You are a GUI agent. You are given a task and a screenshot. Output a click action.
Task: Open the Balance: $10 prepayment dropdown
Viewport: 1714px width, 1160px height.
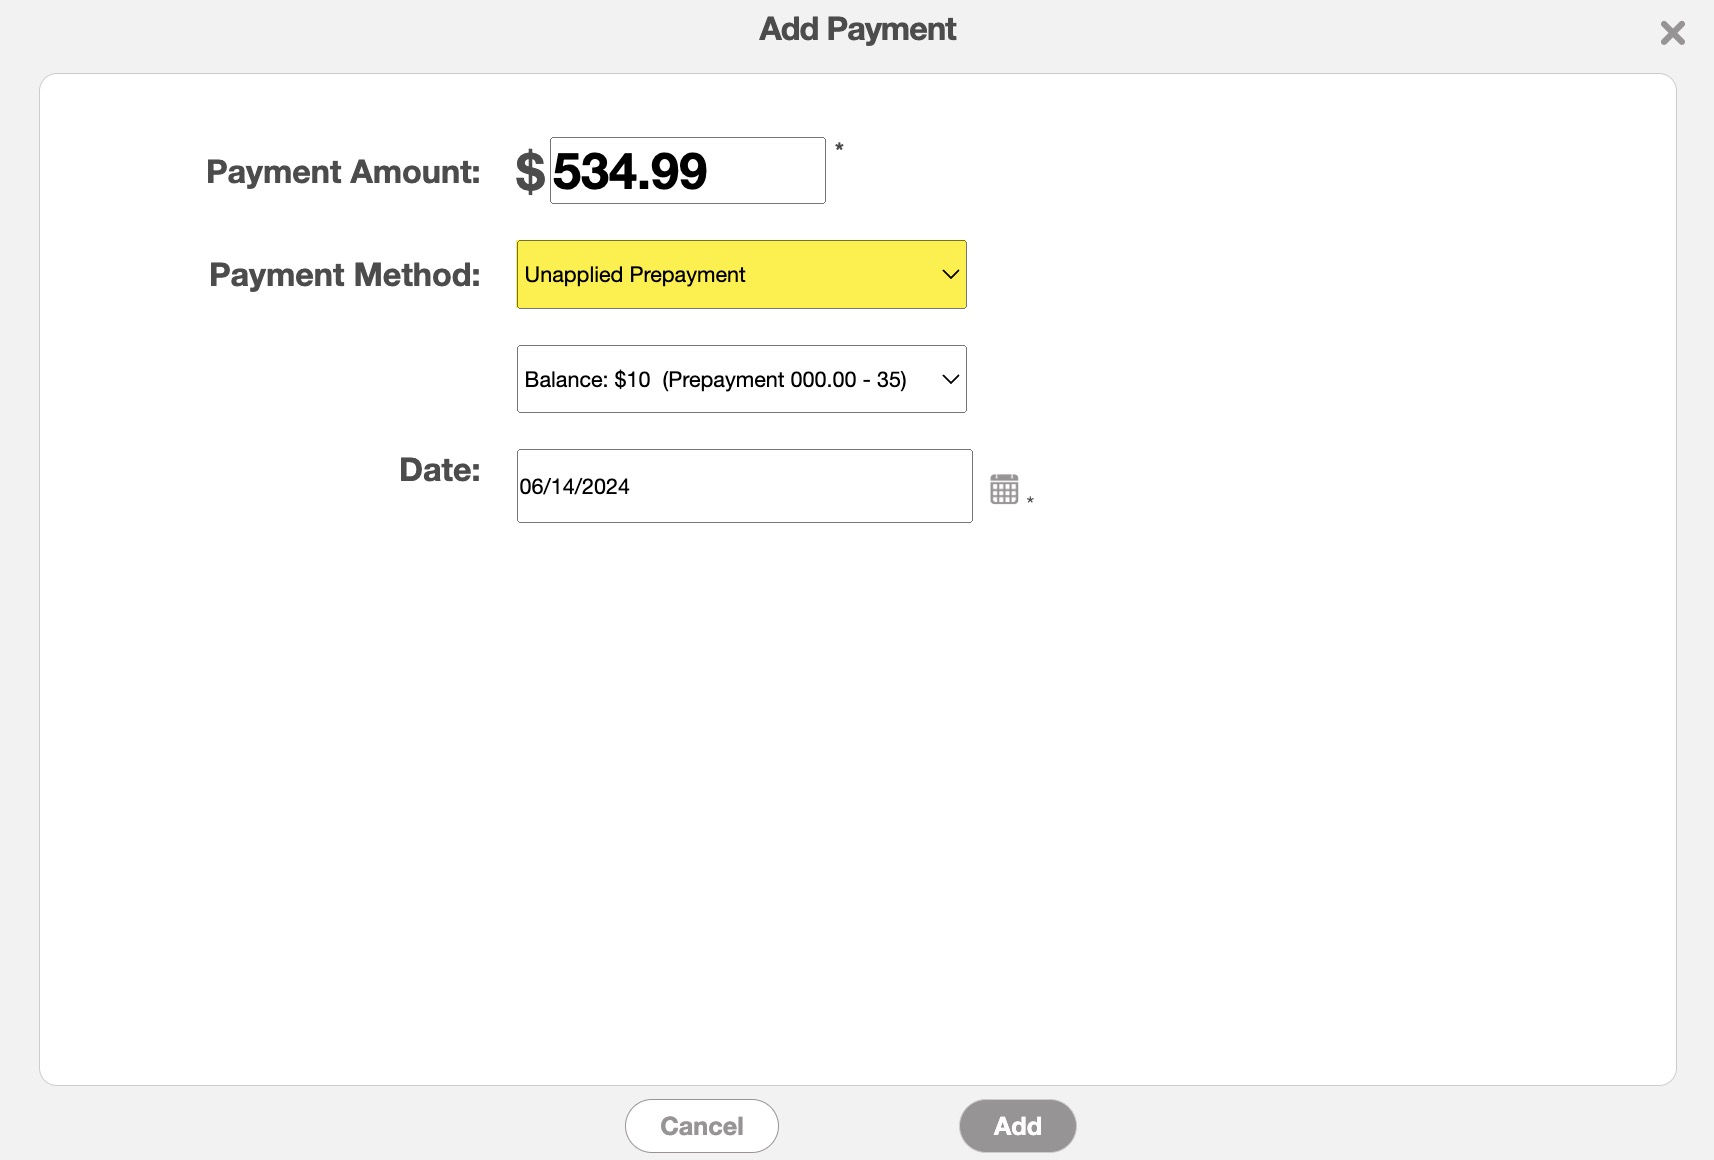click(740, 379)
